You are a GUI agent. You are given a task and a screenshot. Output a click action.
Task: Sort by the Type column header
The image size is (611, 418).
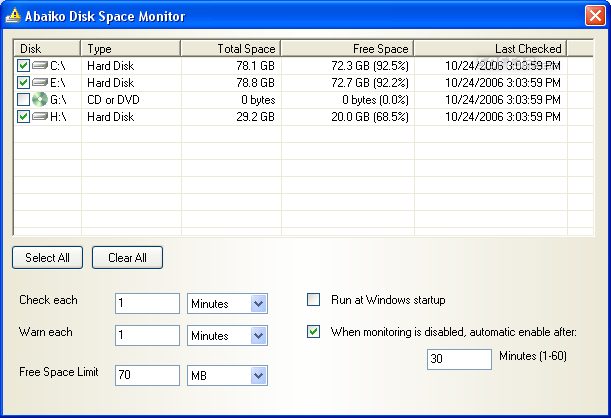pyautogui.click(x=131, y=49)
